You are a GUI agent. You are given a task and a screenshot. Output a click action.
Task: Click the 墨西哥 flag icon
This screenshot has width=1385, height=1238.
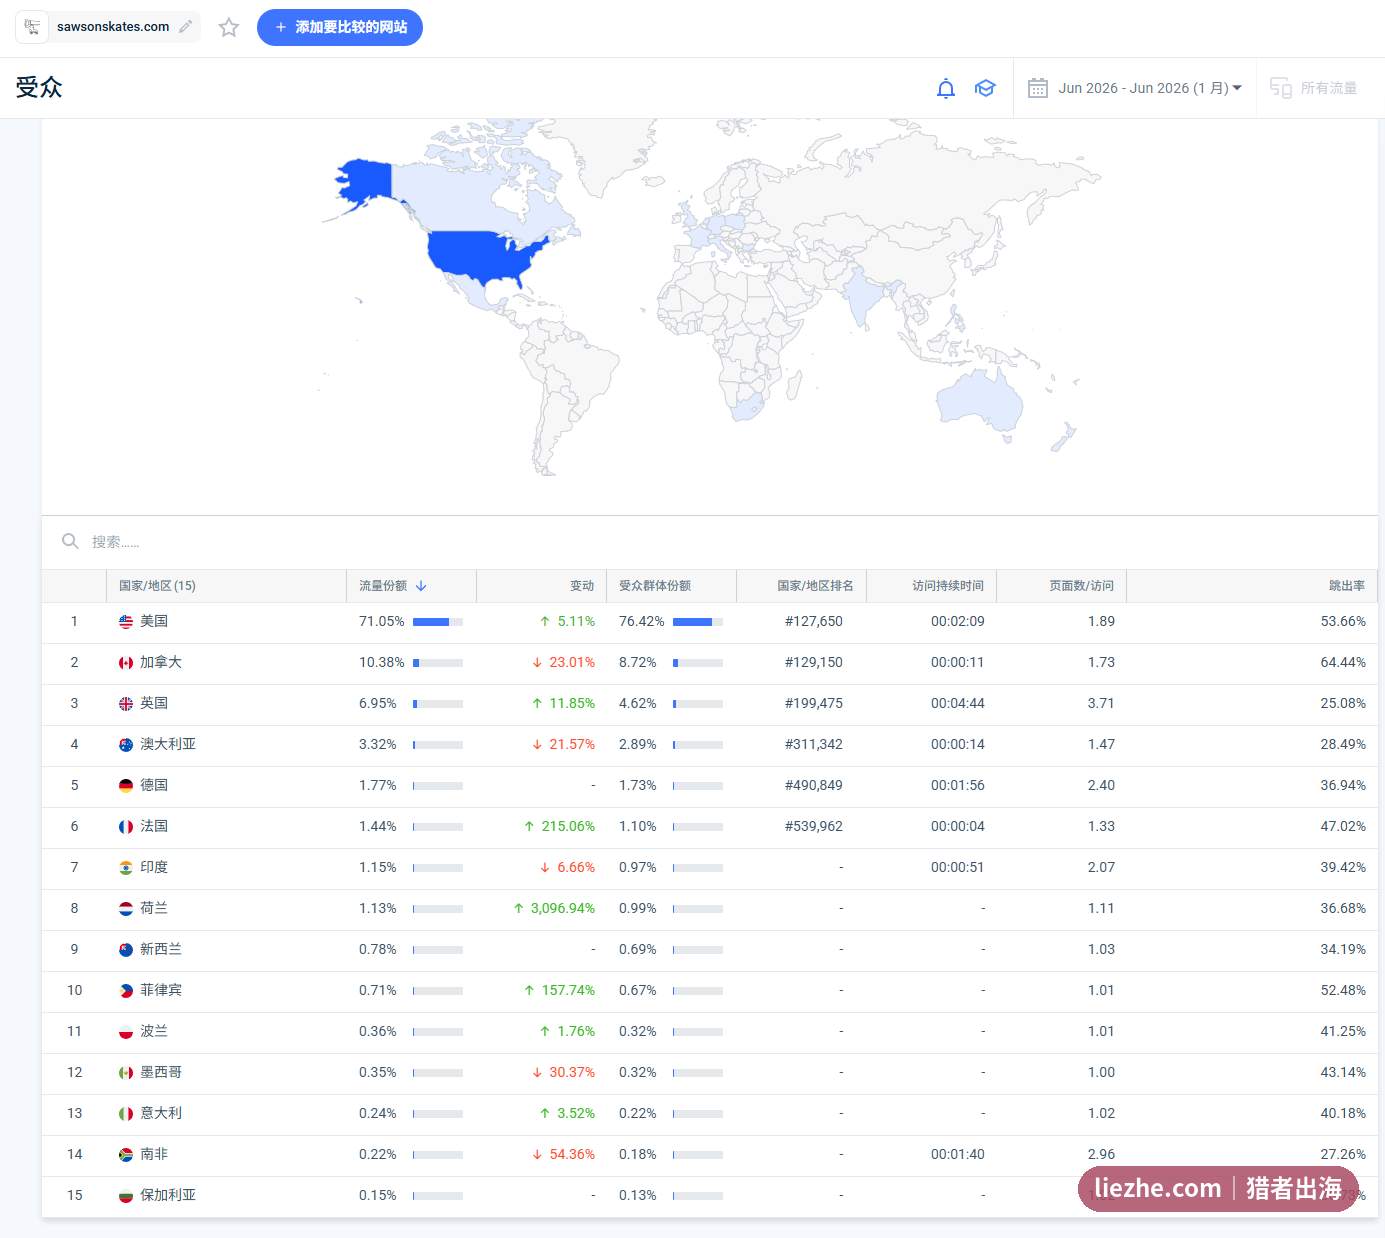pyautogui.click(x=126, y=1073)
